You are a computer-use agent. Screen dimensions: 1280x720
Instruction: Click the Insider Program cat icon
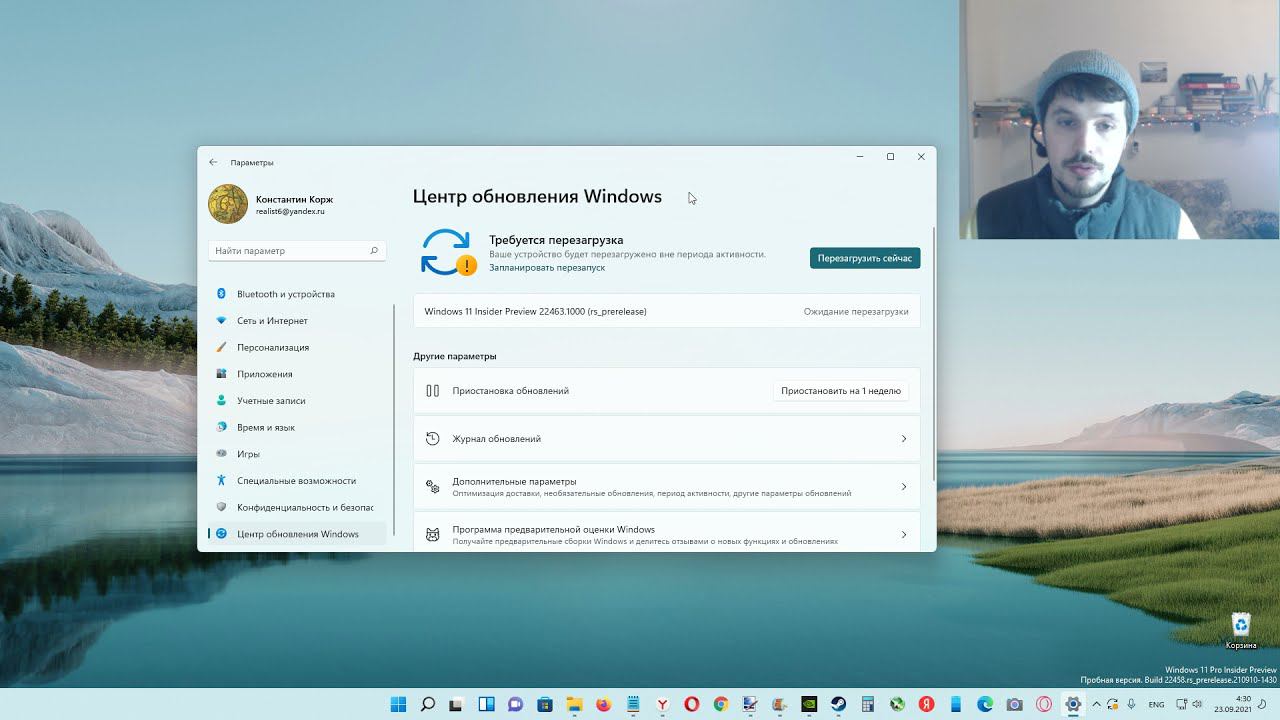pyautogui.click(x=433, y=535)
